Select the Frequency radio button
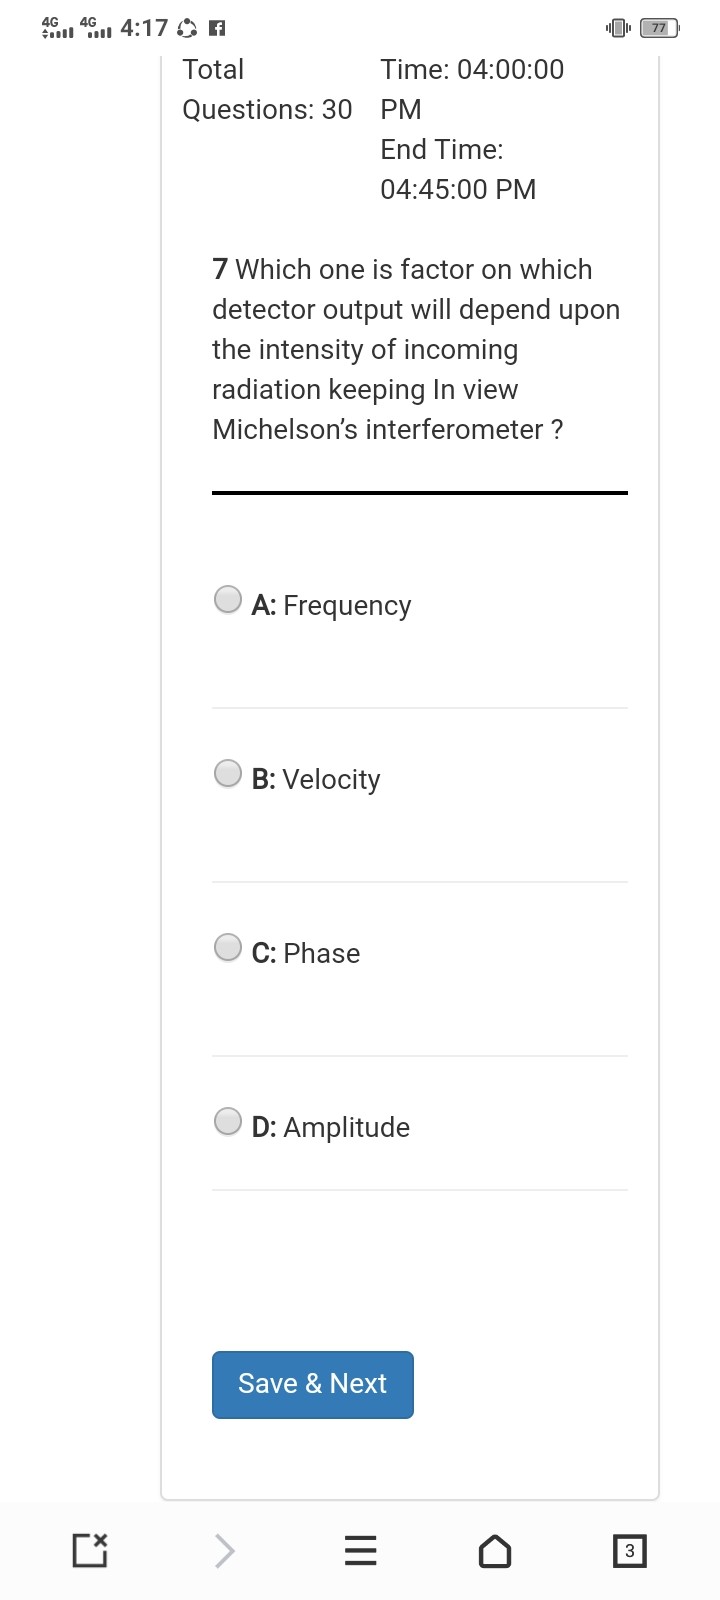Image resolution: width=720 pixels, height=1600 pixels. pyautogui.click(x=228, y=599)
